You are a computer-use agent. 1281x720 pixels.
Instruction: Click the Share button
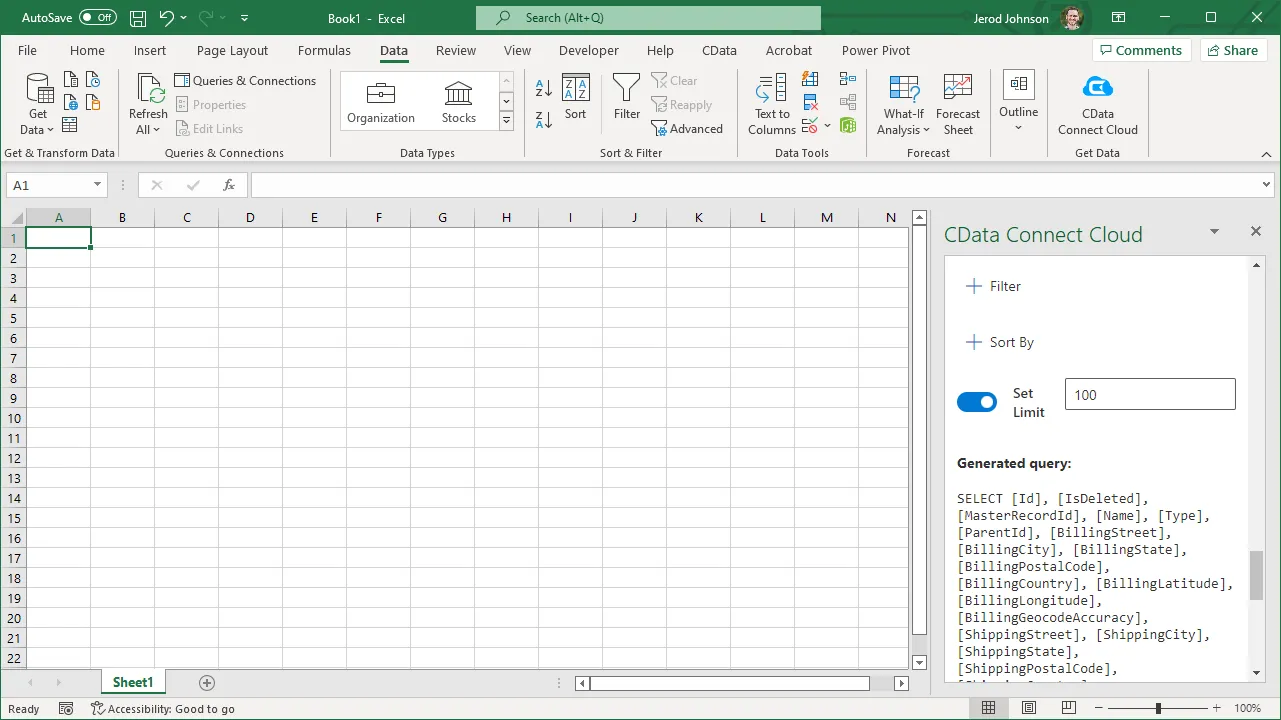pyautogui.click(x=1233, y=49)
